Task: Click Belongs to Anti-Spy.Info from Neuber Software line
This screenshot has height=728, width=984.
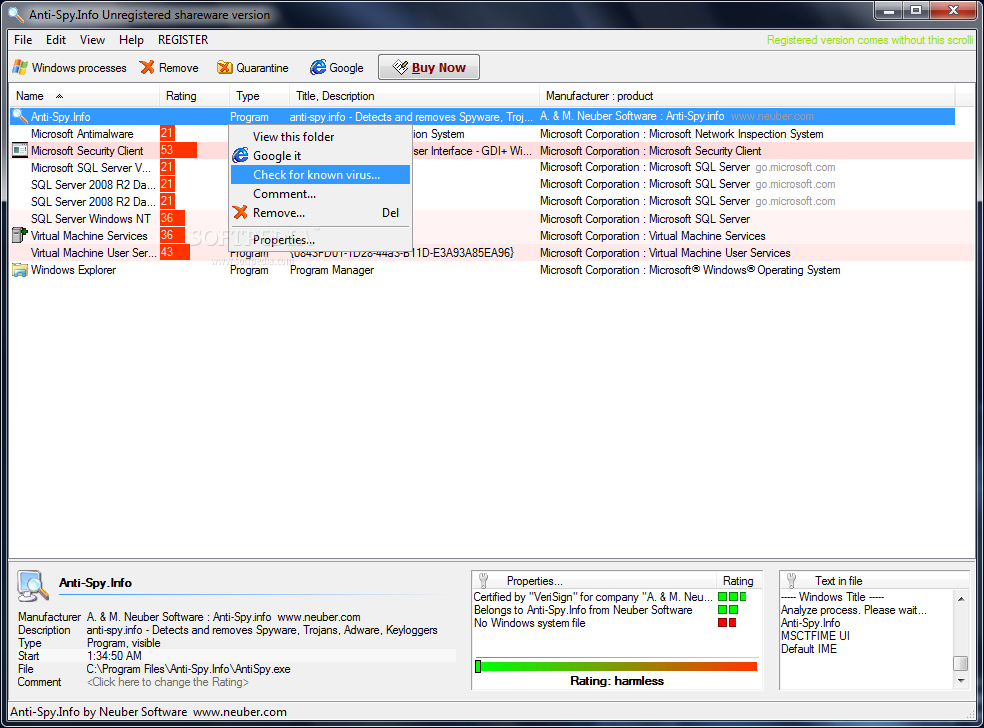Action: (x=583, y=610)
